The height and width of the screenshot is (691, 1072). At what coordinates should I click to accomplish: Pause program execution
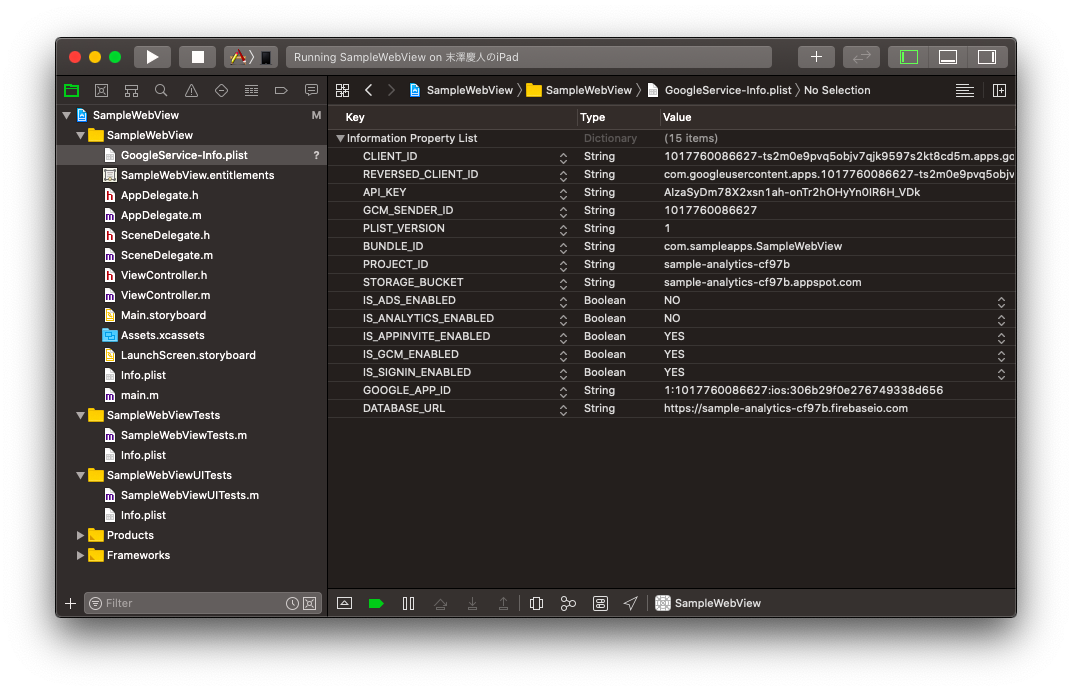[408, 604]
